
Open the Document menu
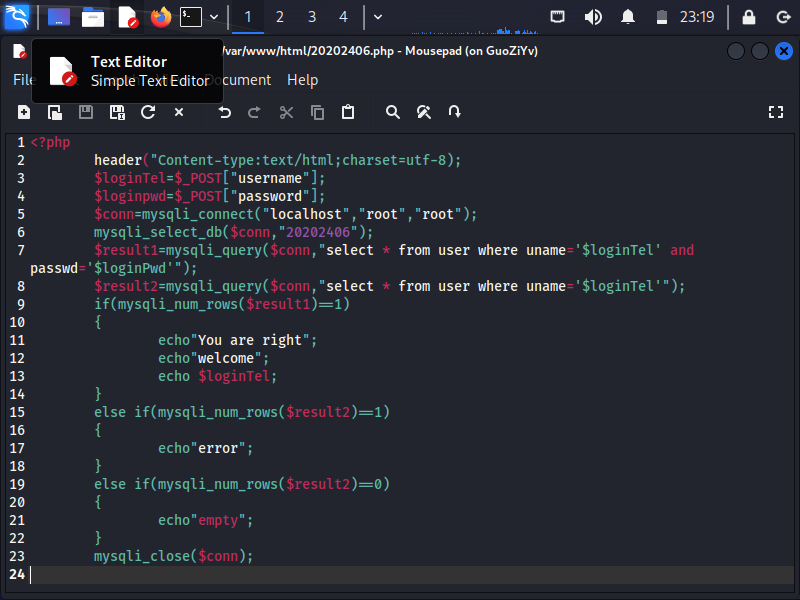[x=238, y=80]
